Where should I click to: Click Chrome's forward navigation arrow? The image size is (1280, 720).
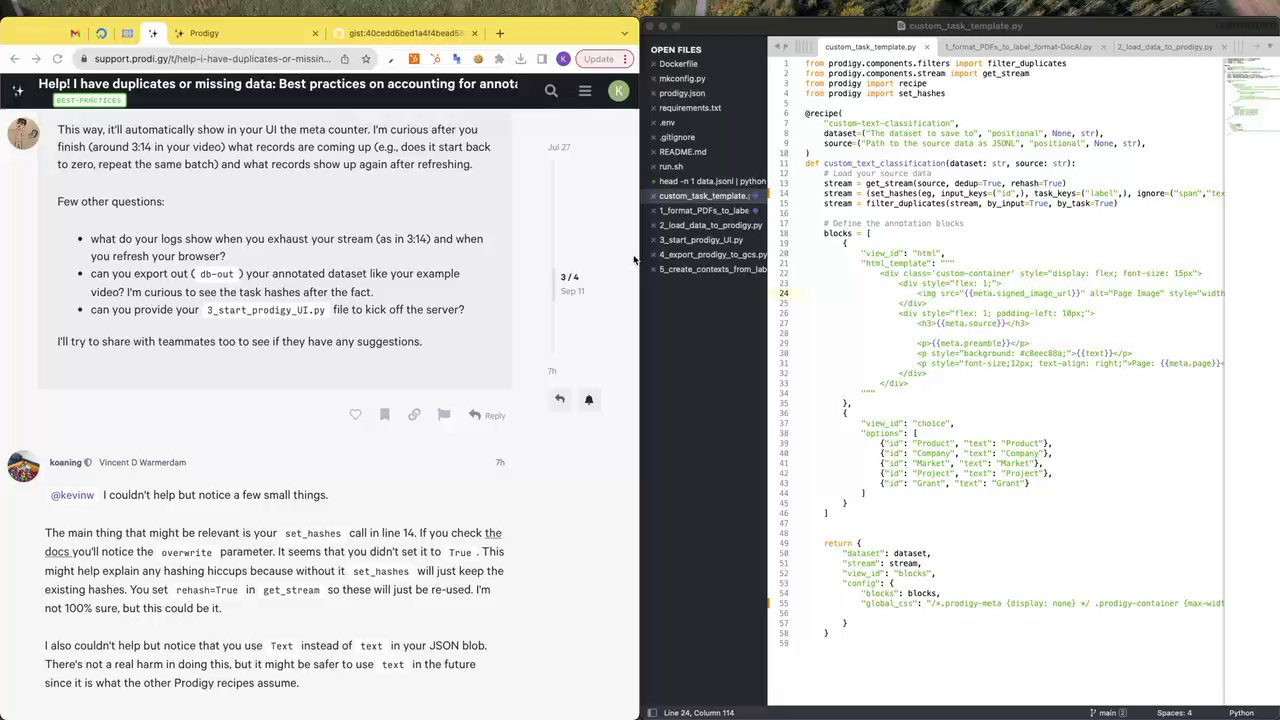37,59
